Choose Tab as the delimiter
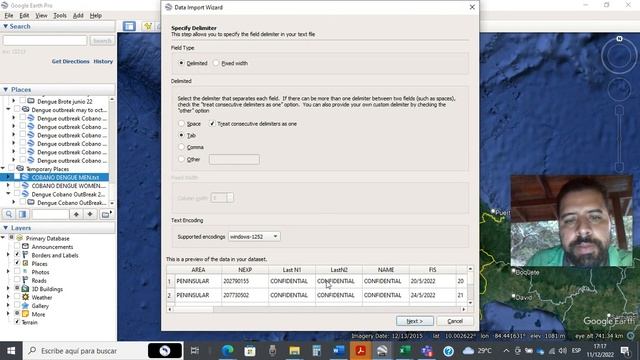 pyautogui.click(x=182, y=135)
